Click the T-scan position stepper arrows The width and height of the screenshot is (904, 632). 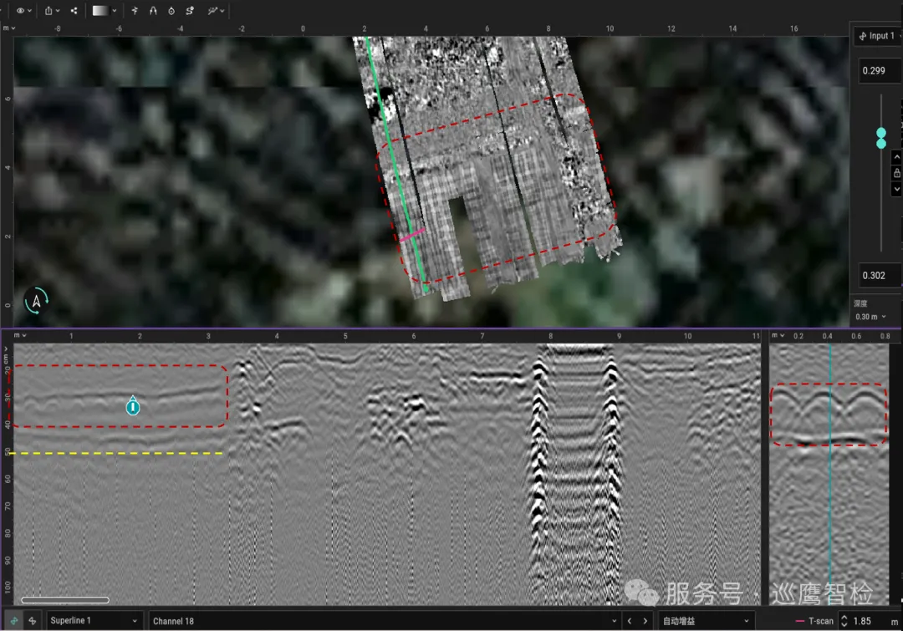coord(845,621)
